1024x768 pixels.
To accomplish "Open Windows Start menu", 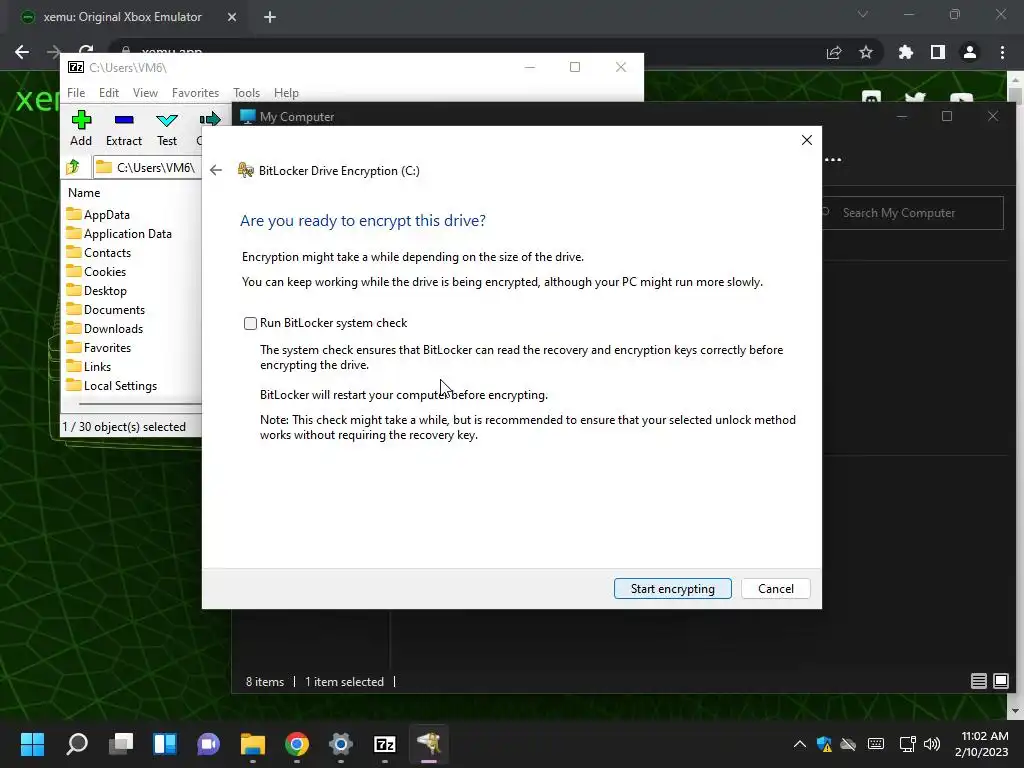I will click(x=33, y=744).
